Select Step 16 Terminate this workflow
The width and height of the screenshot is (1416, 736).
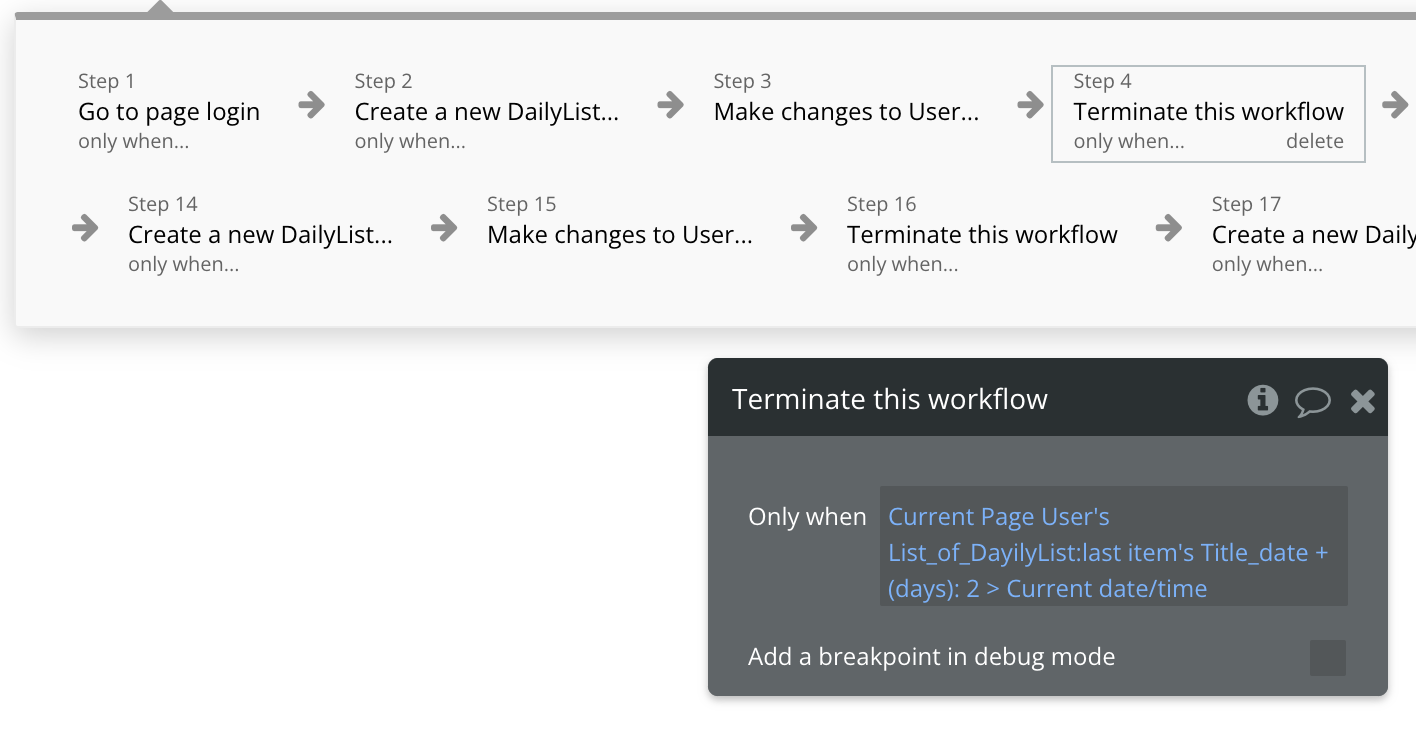pos(982,234)
